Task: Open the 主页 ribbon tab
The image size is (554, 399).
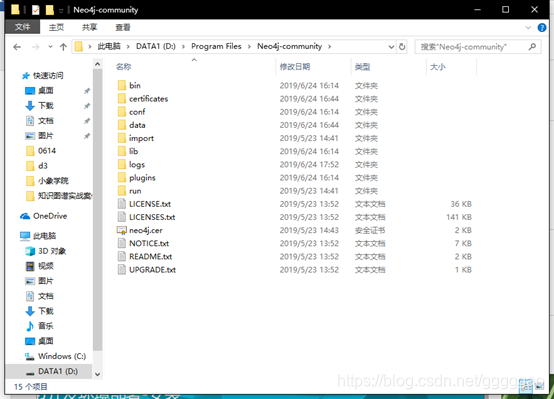Action: coord(56,27)
